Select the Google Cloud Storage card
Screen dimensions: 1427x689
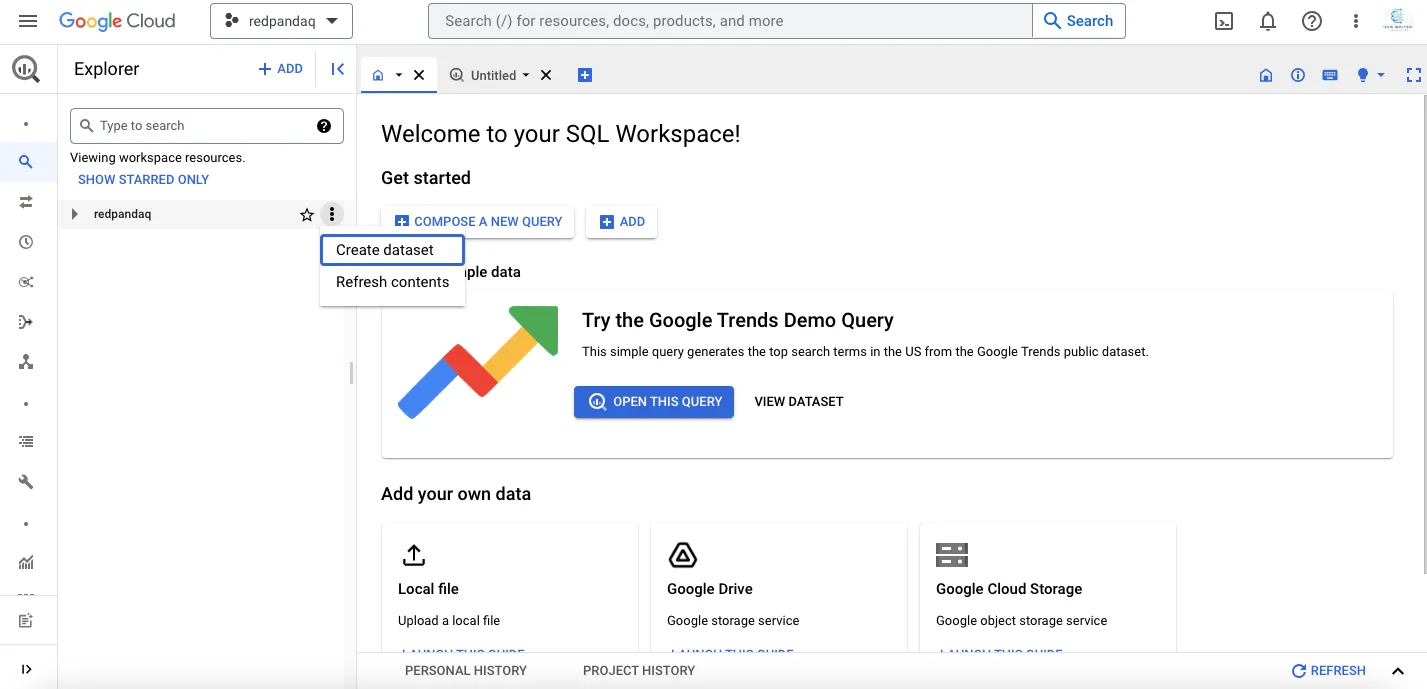click(x=1048, y=588)
